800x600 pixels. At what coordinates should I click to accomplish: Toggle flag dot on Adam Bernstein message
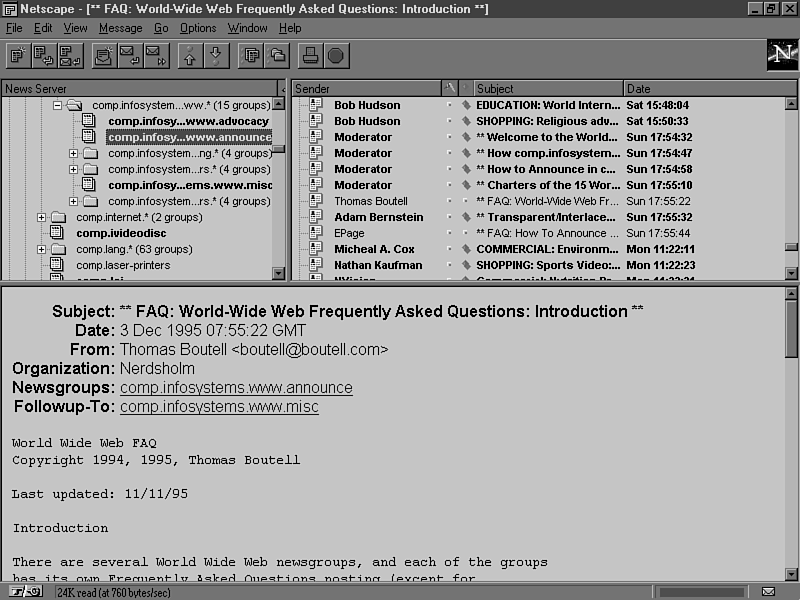(449, 217)
